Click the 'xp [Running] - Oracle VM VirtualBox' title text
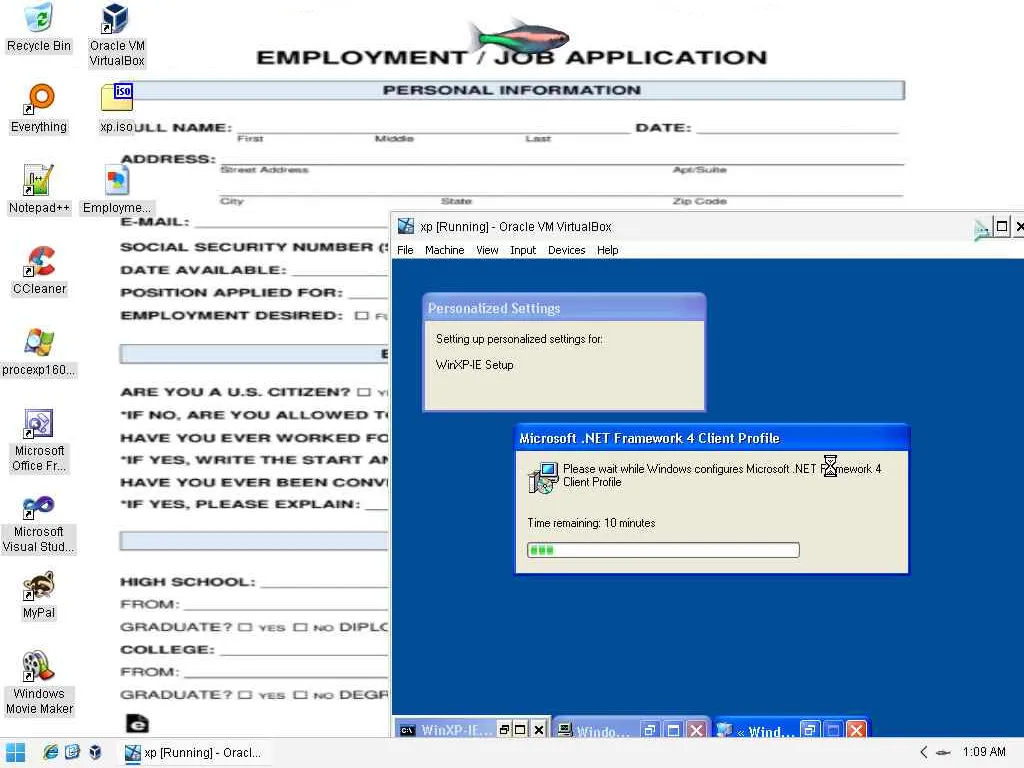 click(516, 227)
